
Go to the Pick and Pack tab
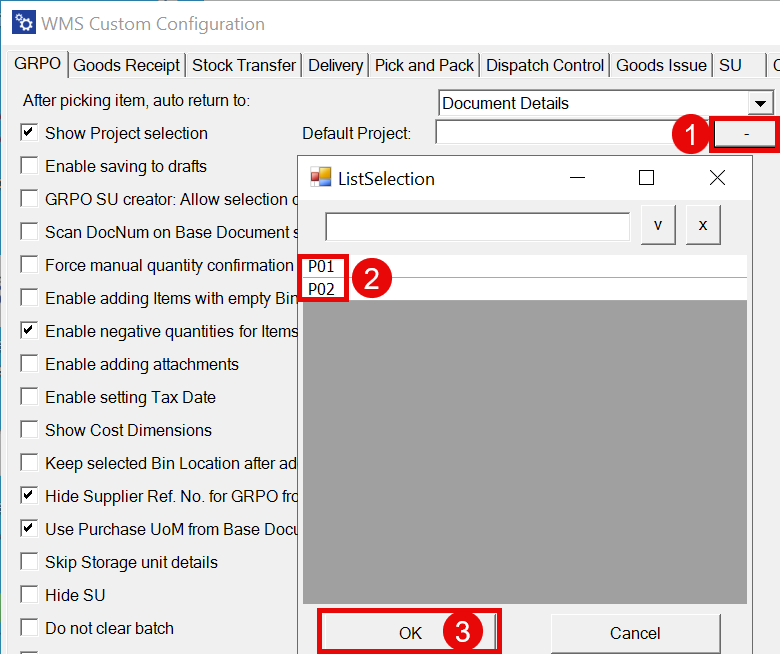click(x=424, y=65)
